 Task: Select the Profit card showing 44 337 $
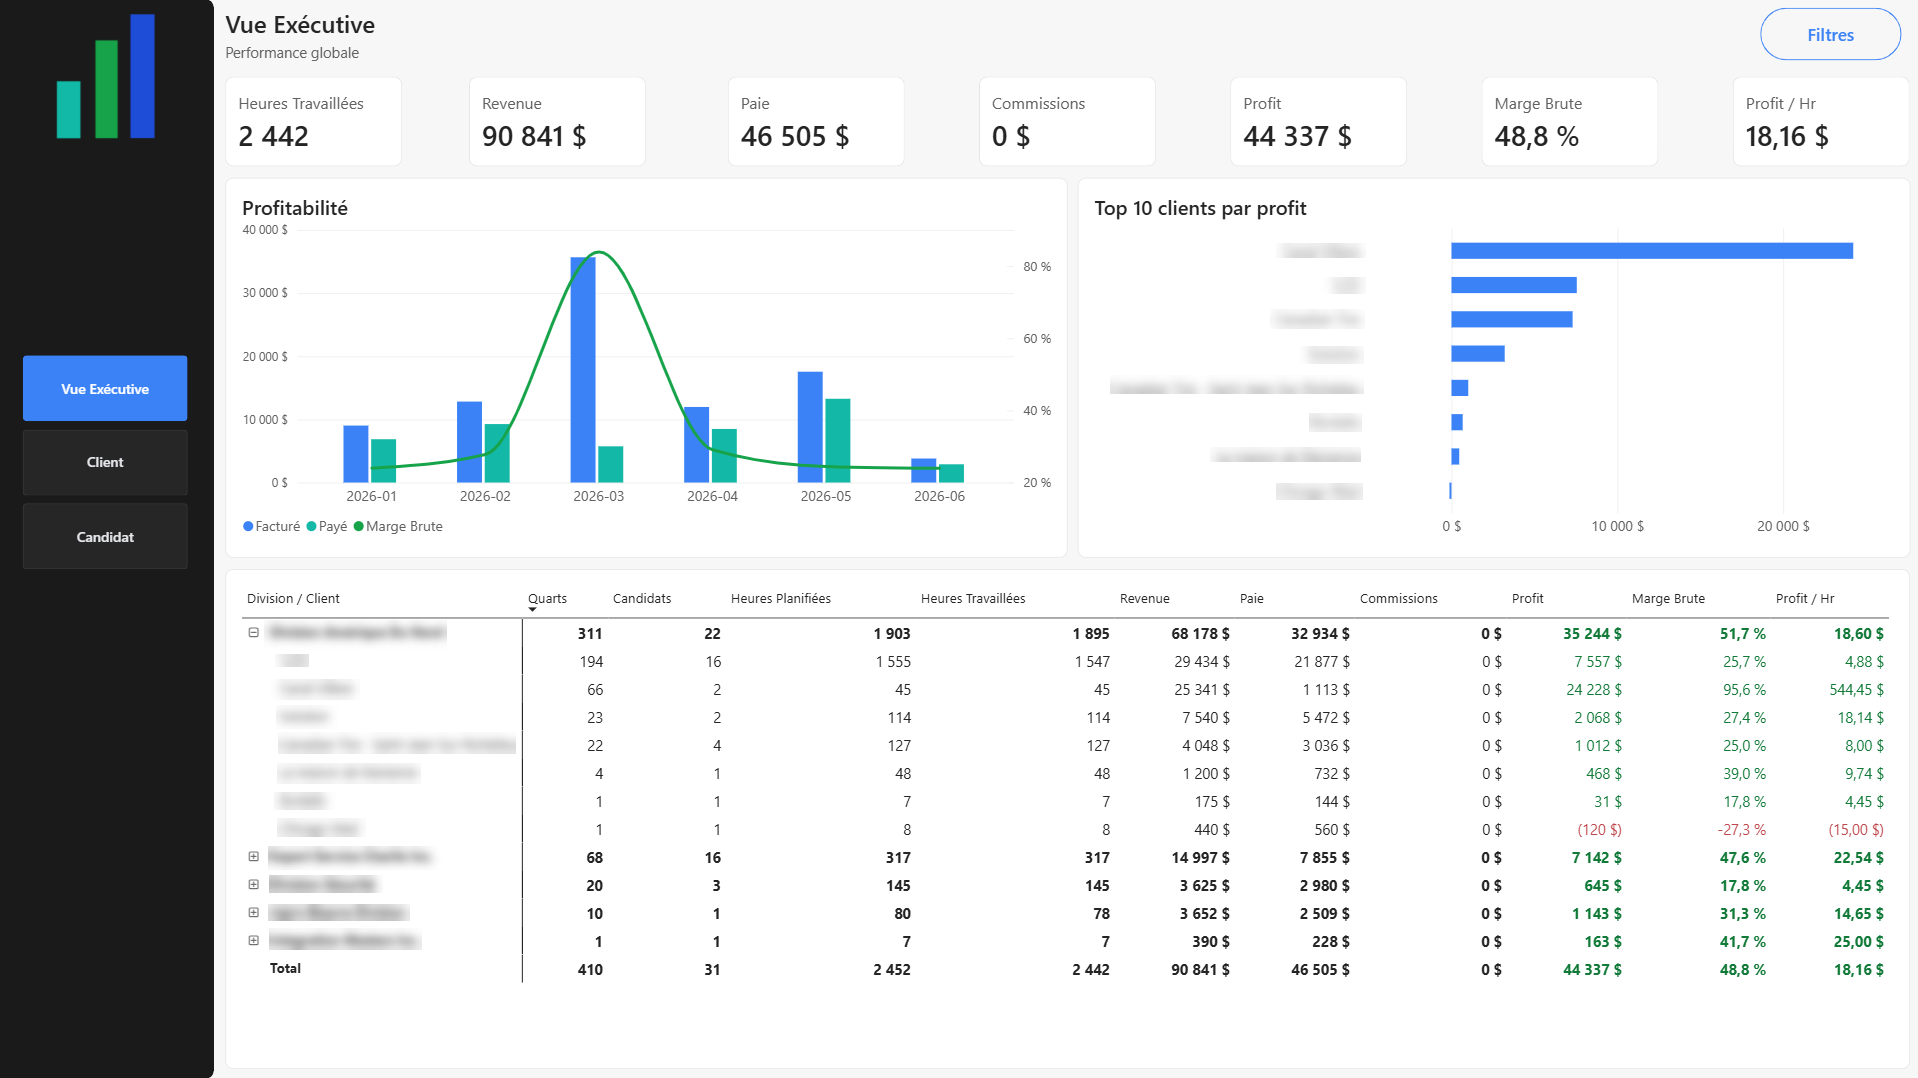1318,122
